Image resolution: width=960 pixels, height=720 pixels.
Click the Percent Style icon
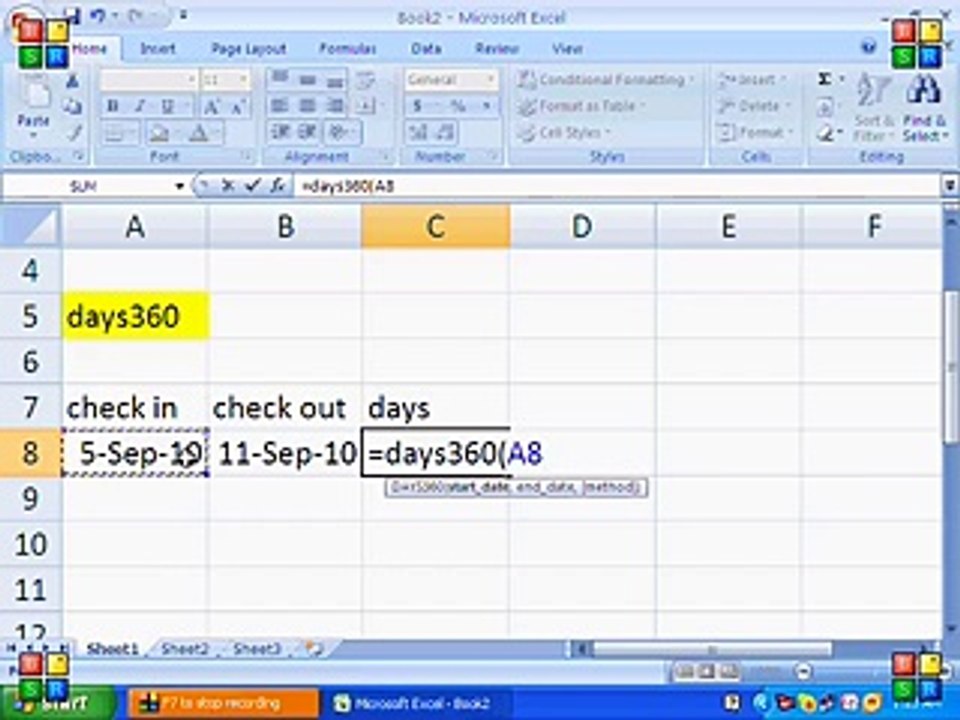tap(458, 106)
